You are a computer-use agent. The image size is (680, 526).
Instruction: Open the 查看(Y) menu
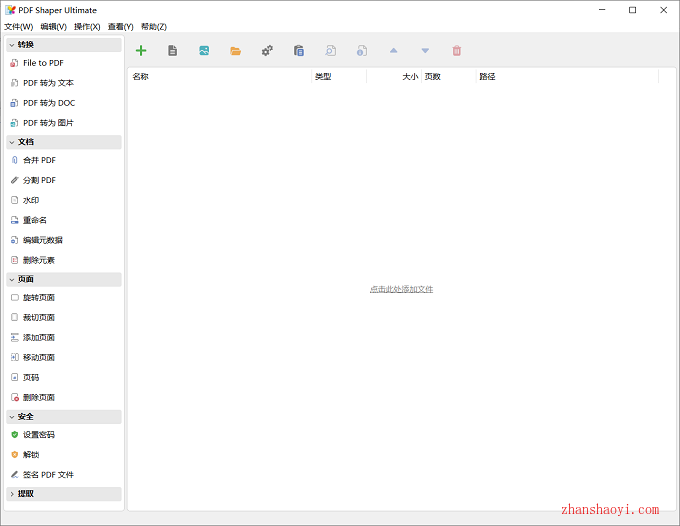pos(121,26)
